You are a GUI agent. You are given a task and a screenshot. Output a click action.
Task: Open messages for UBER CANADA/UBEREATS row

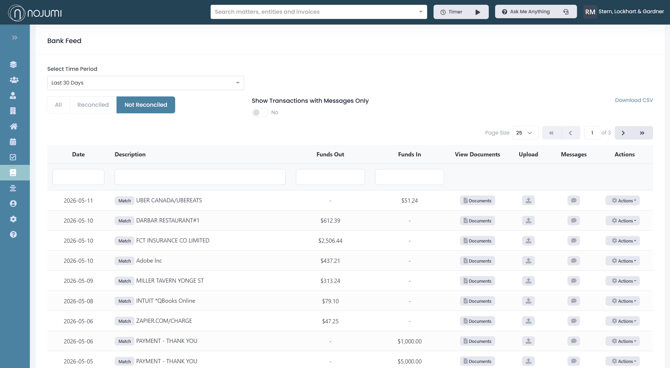click(573, 200)
